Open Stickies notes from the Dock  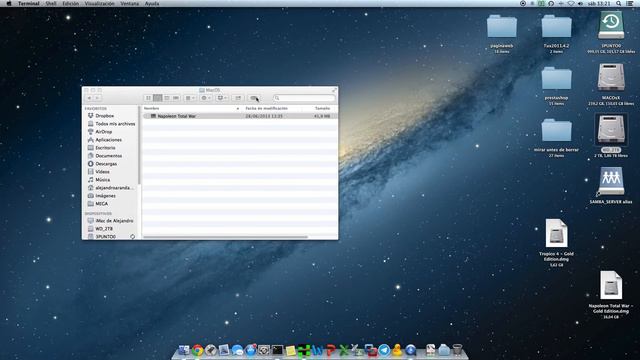[x=290, y=351]
